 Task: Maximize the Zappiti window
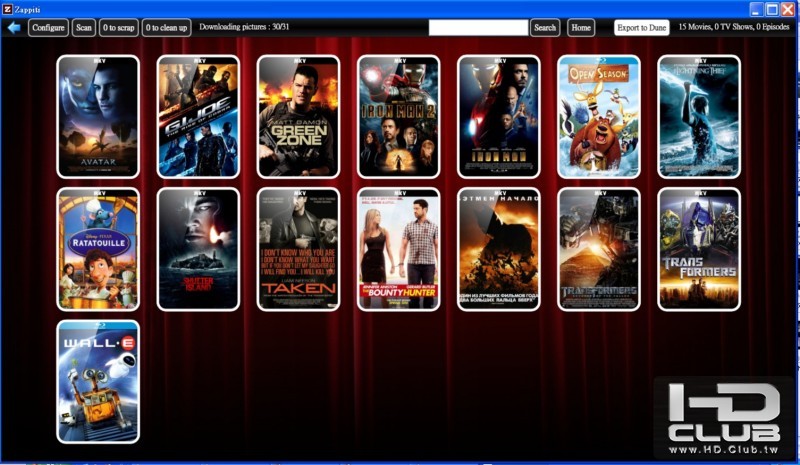tap(772, 9)
